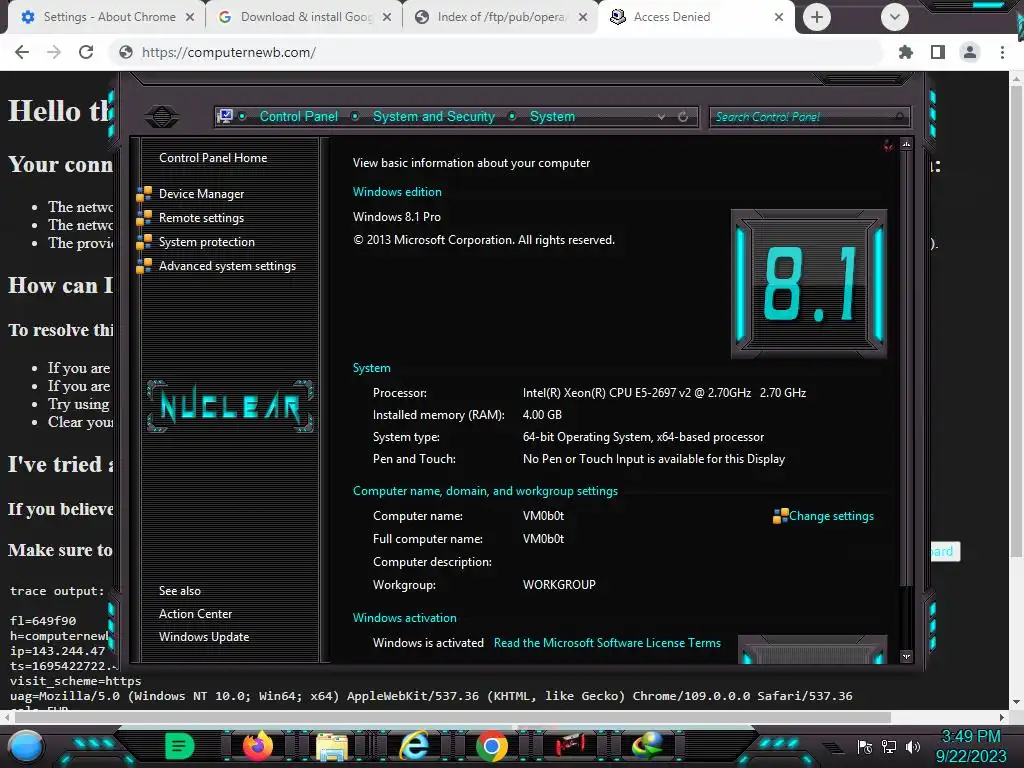The width and height of the screenshot is (1024, 768).
Task: Click volume speaker icon in system tray
Action: 913,747
